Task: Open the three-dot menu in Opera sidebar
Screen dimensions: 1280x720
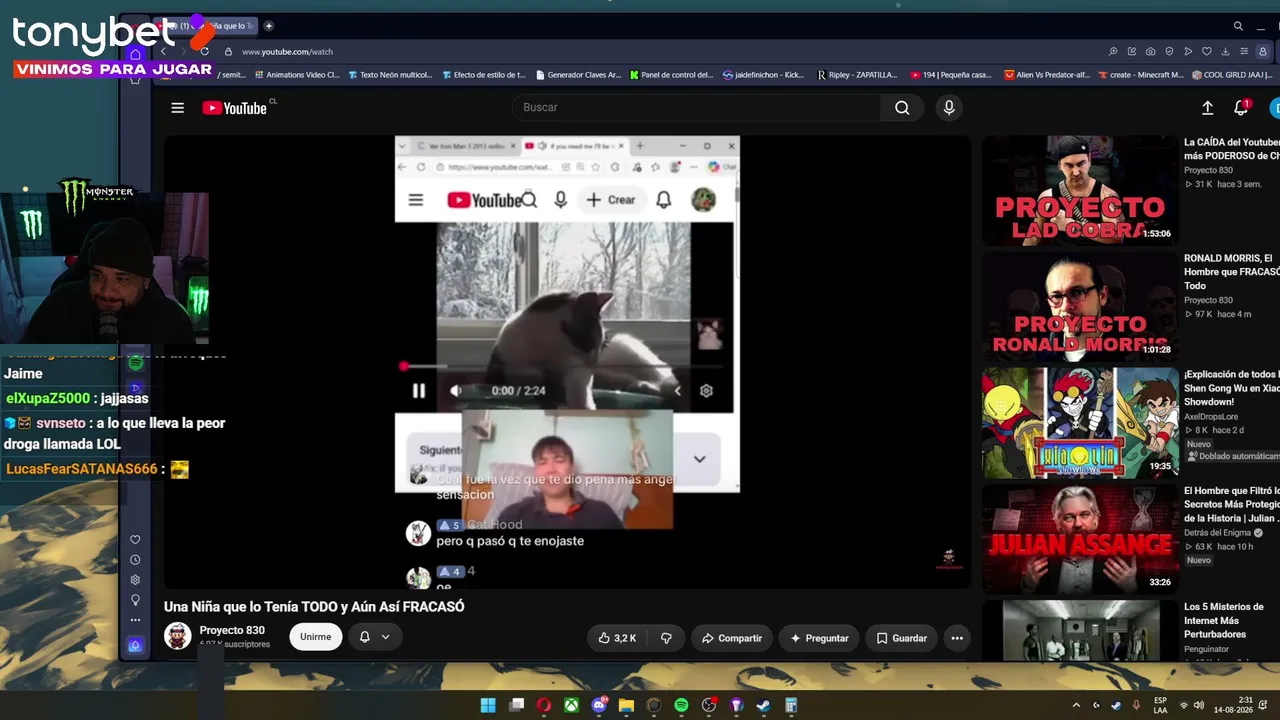Action: [x=135, y=620]
